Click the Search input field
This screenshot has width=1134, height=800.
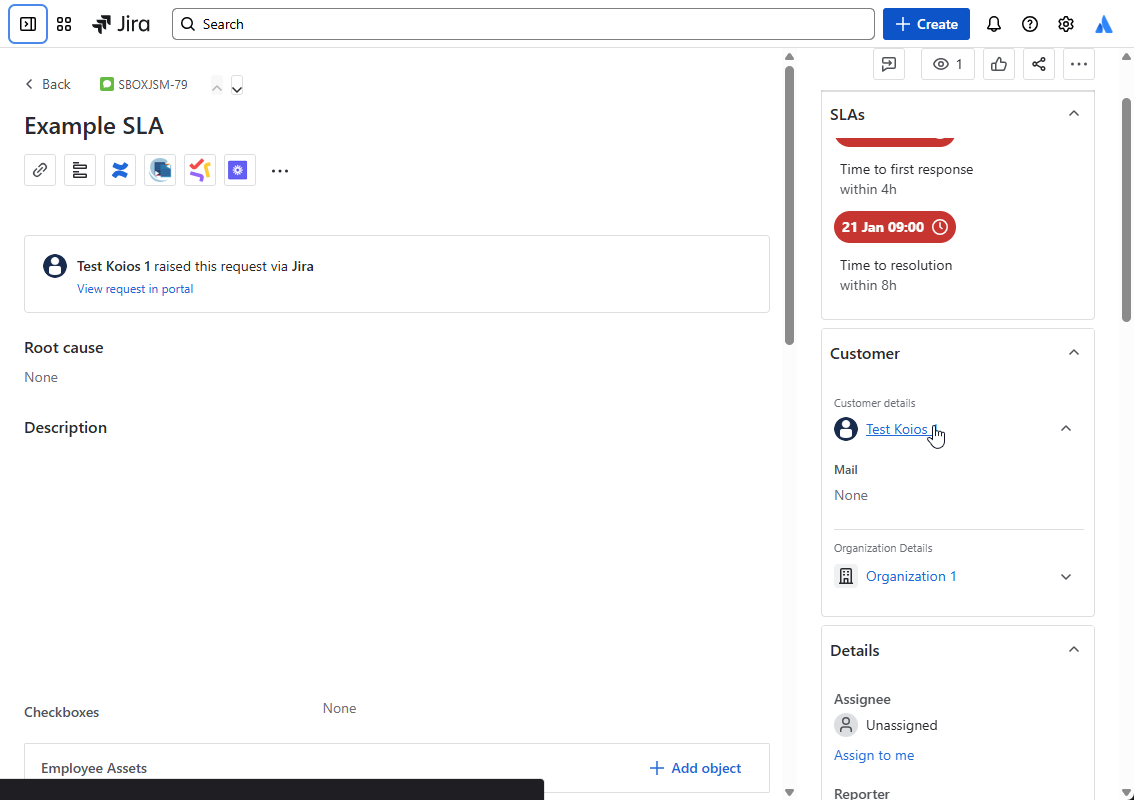pos(523,25)
